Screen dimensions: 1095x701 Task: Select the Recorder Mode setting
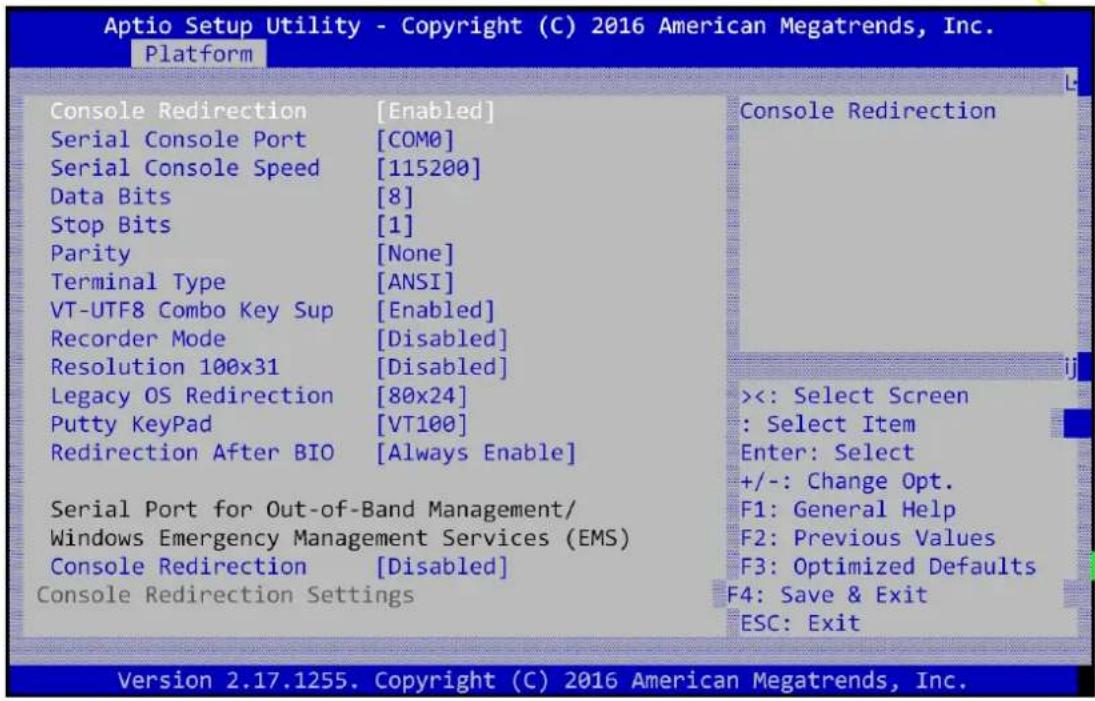(138, 339)
